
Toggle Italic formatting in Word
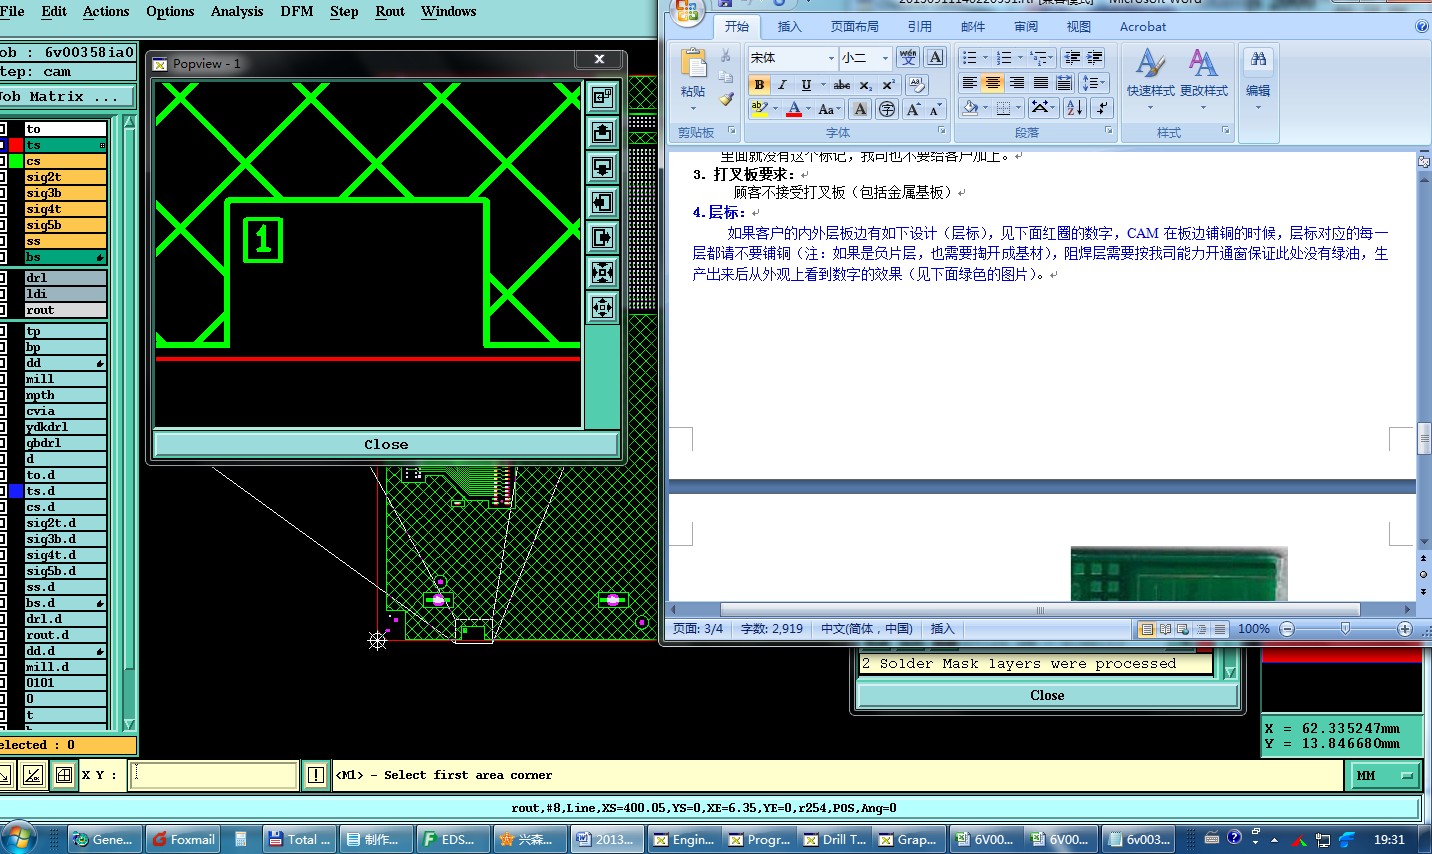pyautogui.click(x=782, y=85)
